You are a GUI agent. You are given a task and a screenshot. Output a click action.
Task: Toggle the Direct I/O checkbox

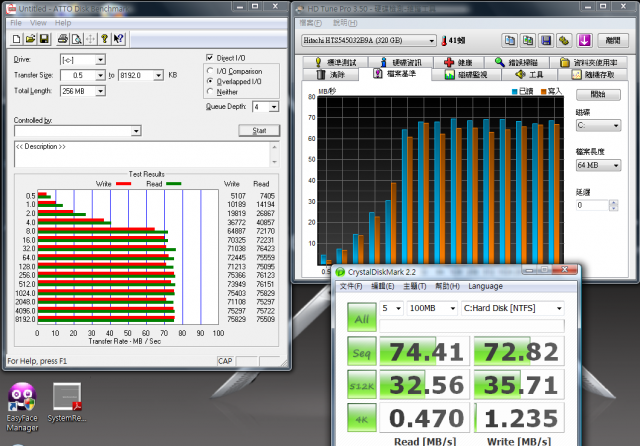210,58
